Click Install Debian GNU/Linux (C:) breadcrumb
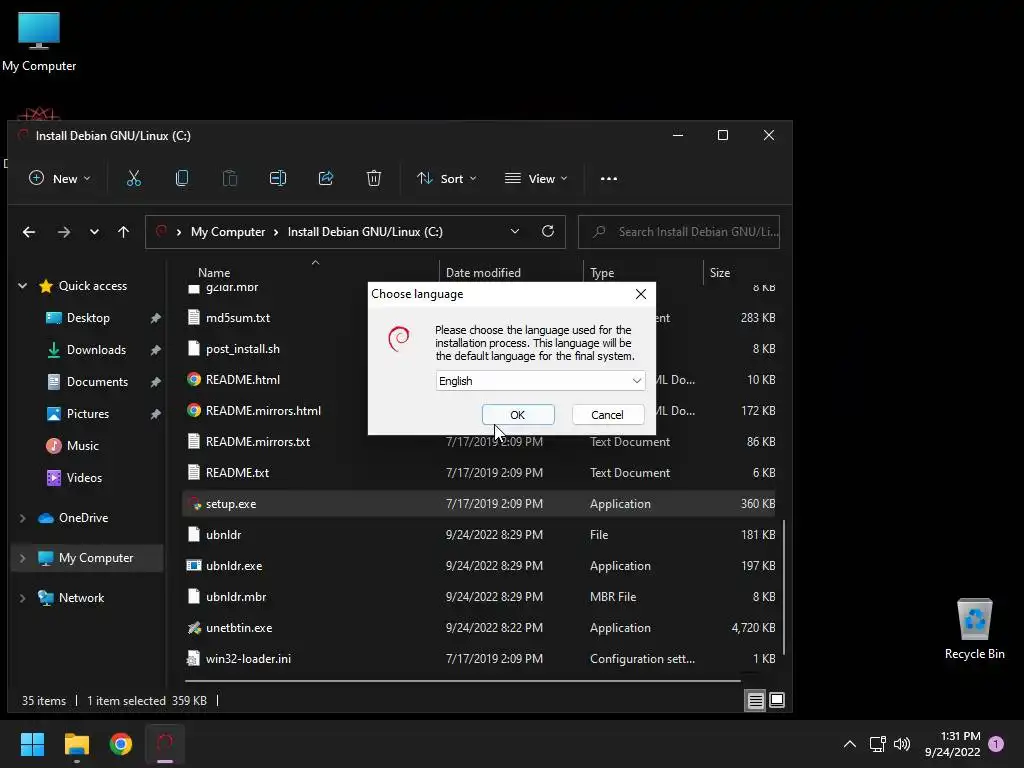1024x768 pixels. (365, 232)
